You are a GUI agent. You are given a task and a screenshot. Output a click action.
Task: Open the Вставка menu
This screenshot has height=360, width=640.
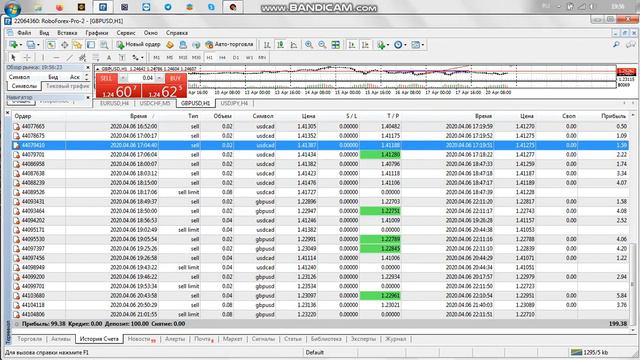pyautogui.click(x=67, y=33)
